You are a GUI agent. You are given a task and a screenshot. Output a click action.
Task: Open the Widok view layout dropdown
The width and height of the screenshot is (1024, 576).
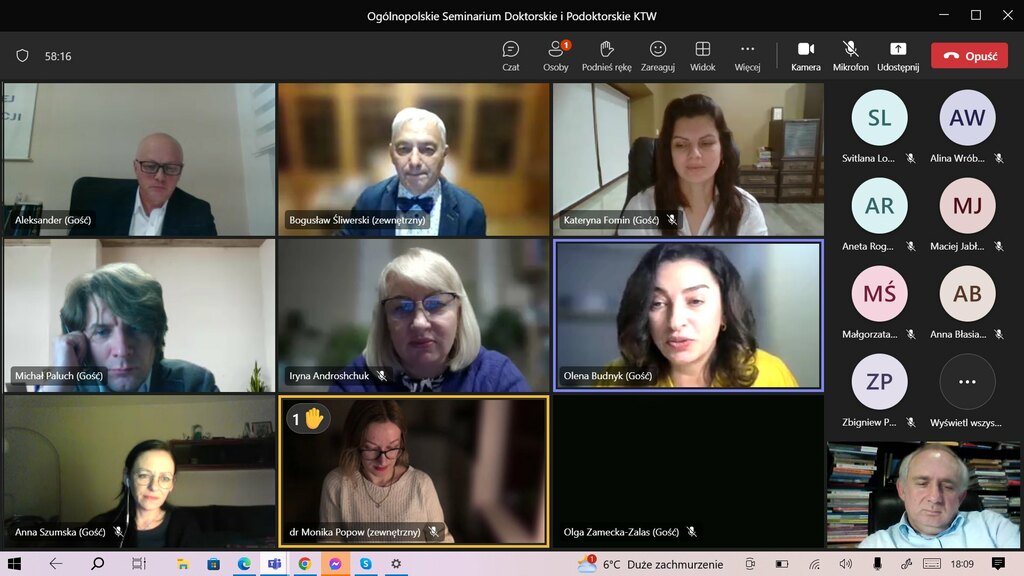click(702, 55)
